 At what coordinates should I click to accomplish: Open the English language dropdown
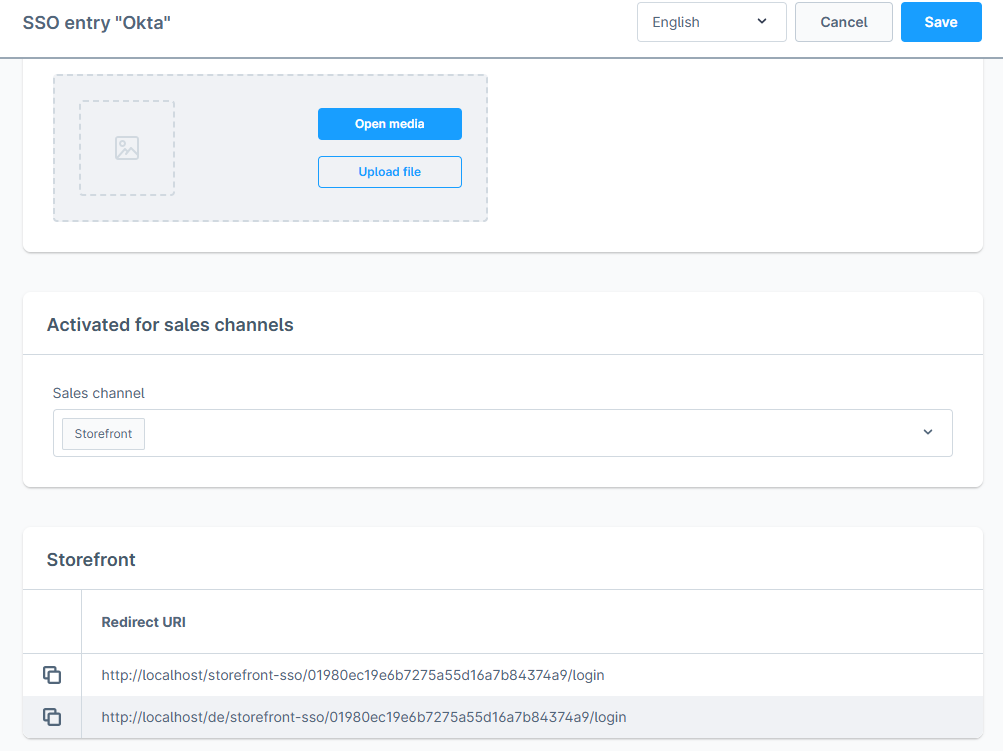point(711,22)
